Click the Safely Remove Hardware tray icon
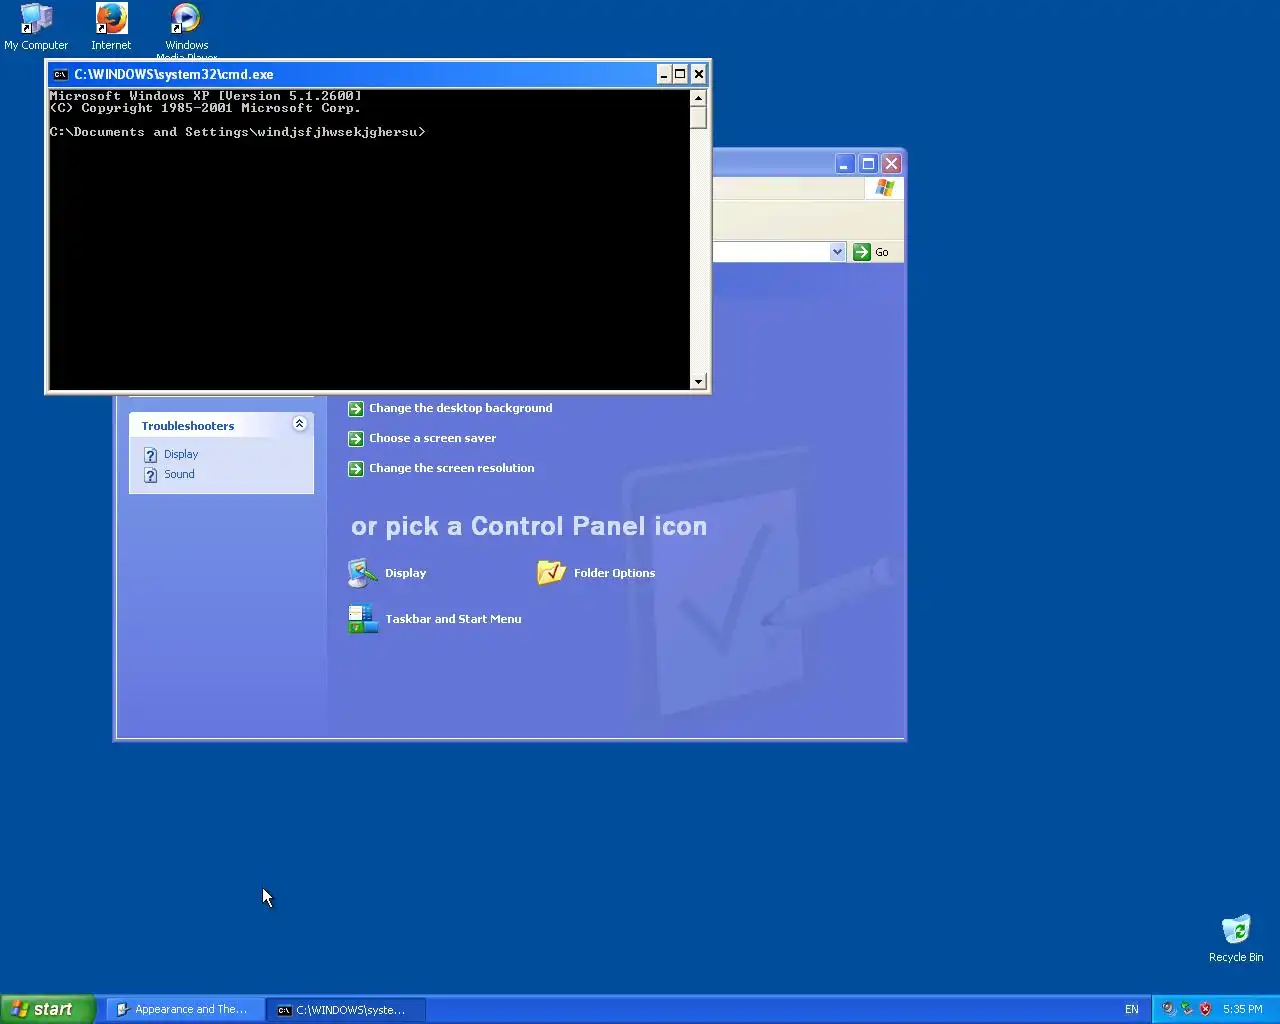This screenshot has width=1280, height=1024. point(1187,1009)
